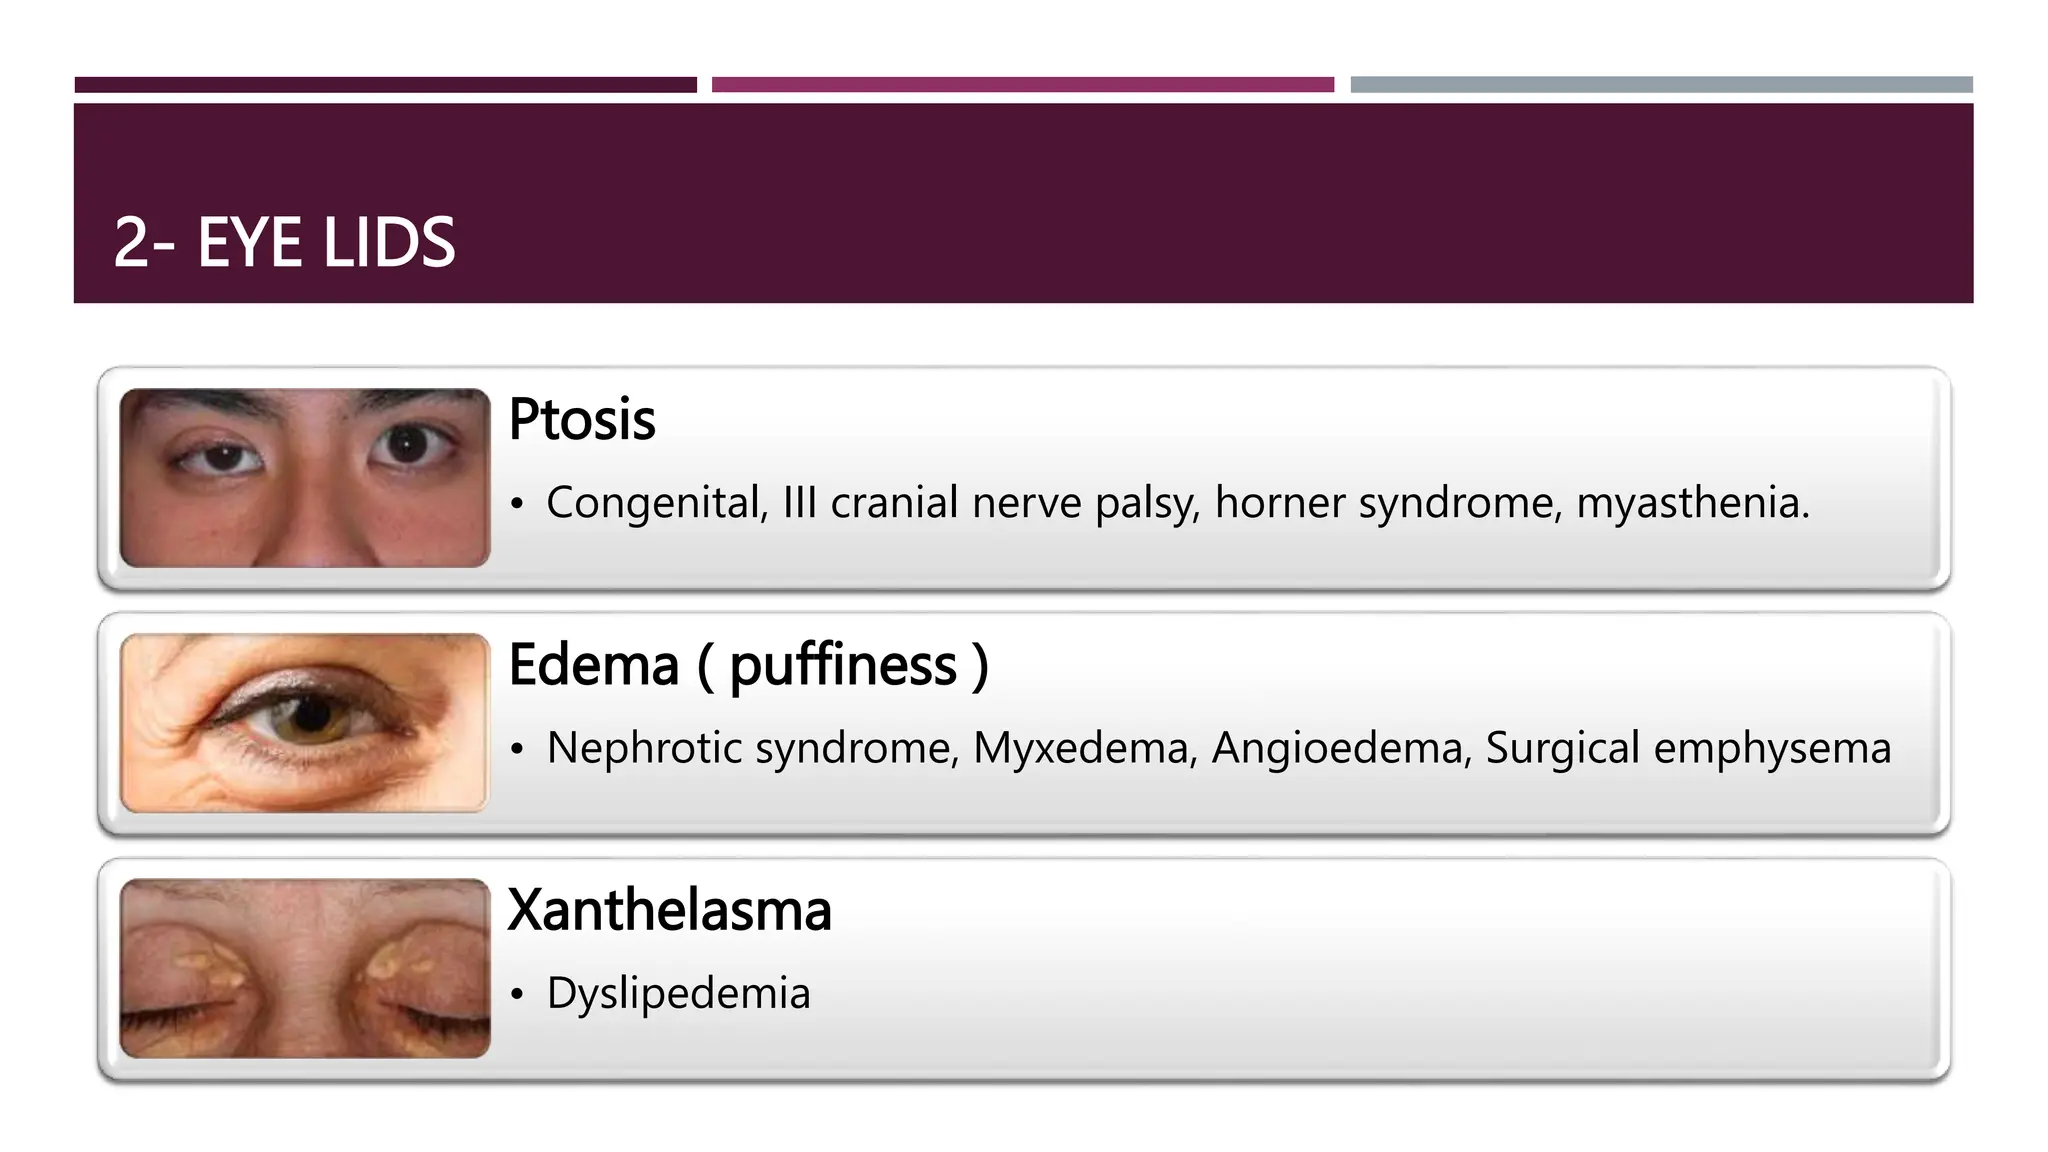Click the dark purple accent bar
Screen dimensions: 2048x1152
(x=385, y=85)
